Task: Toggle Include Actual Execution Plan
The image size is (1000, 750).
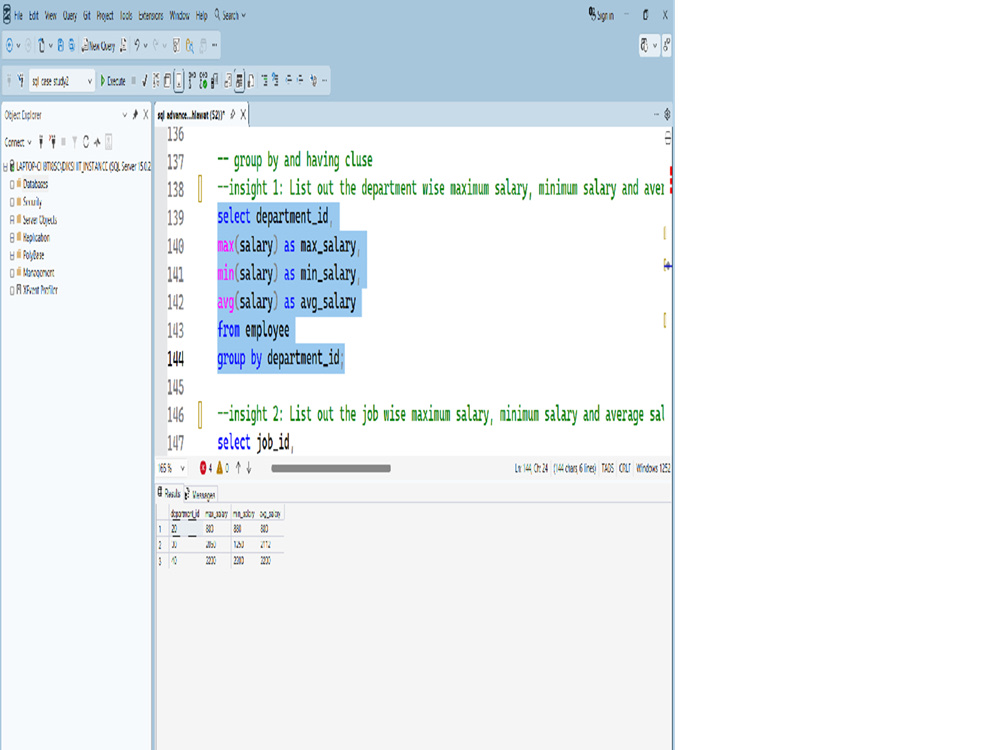Action: coord(191,81)
